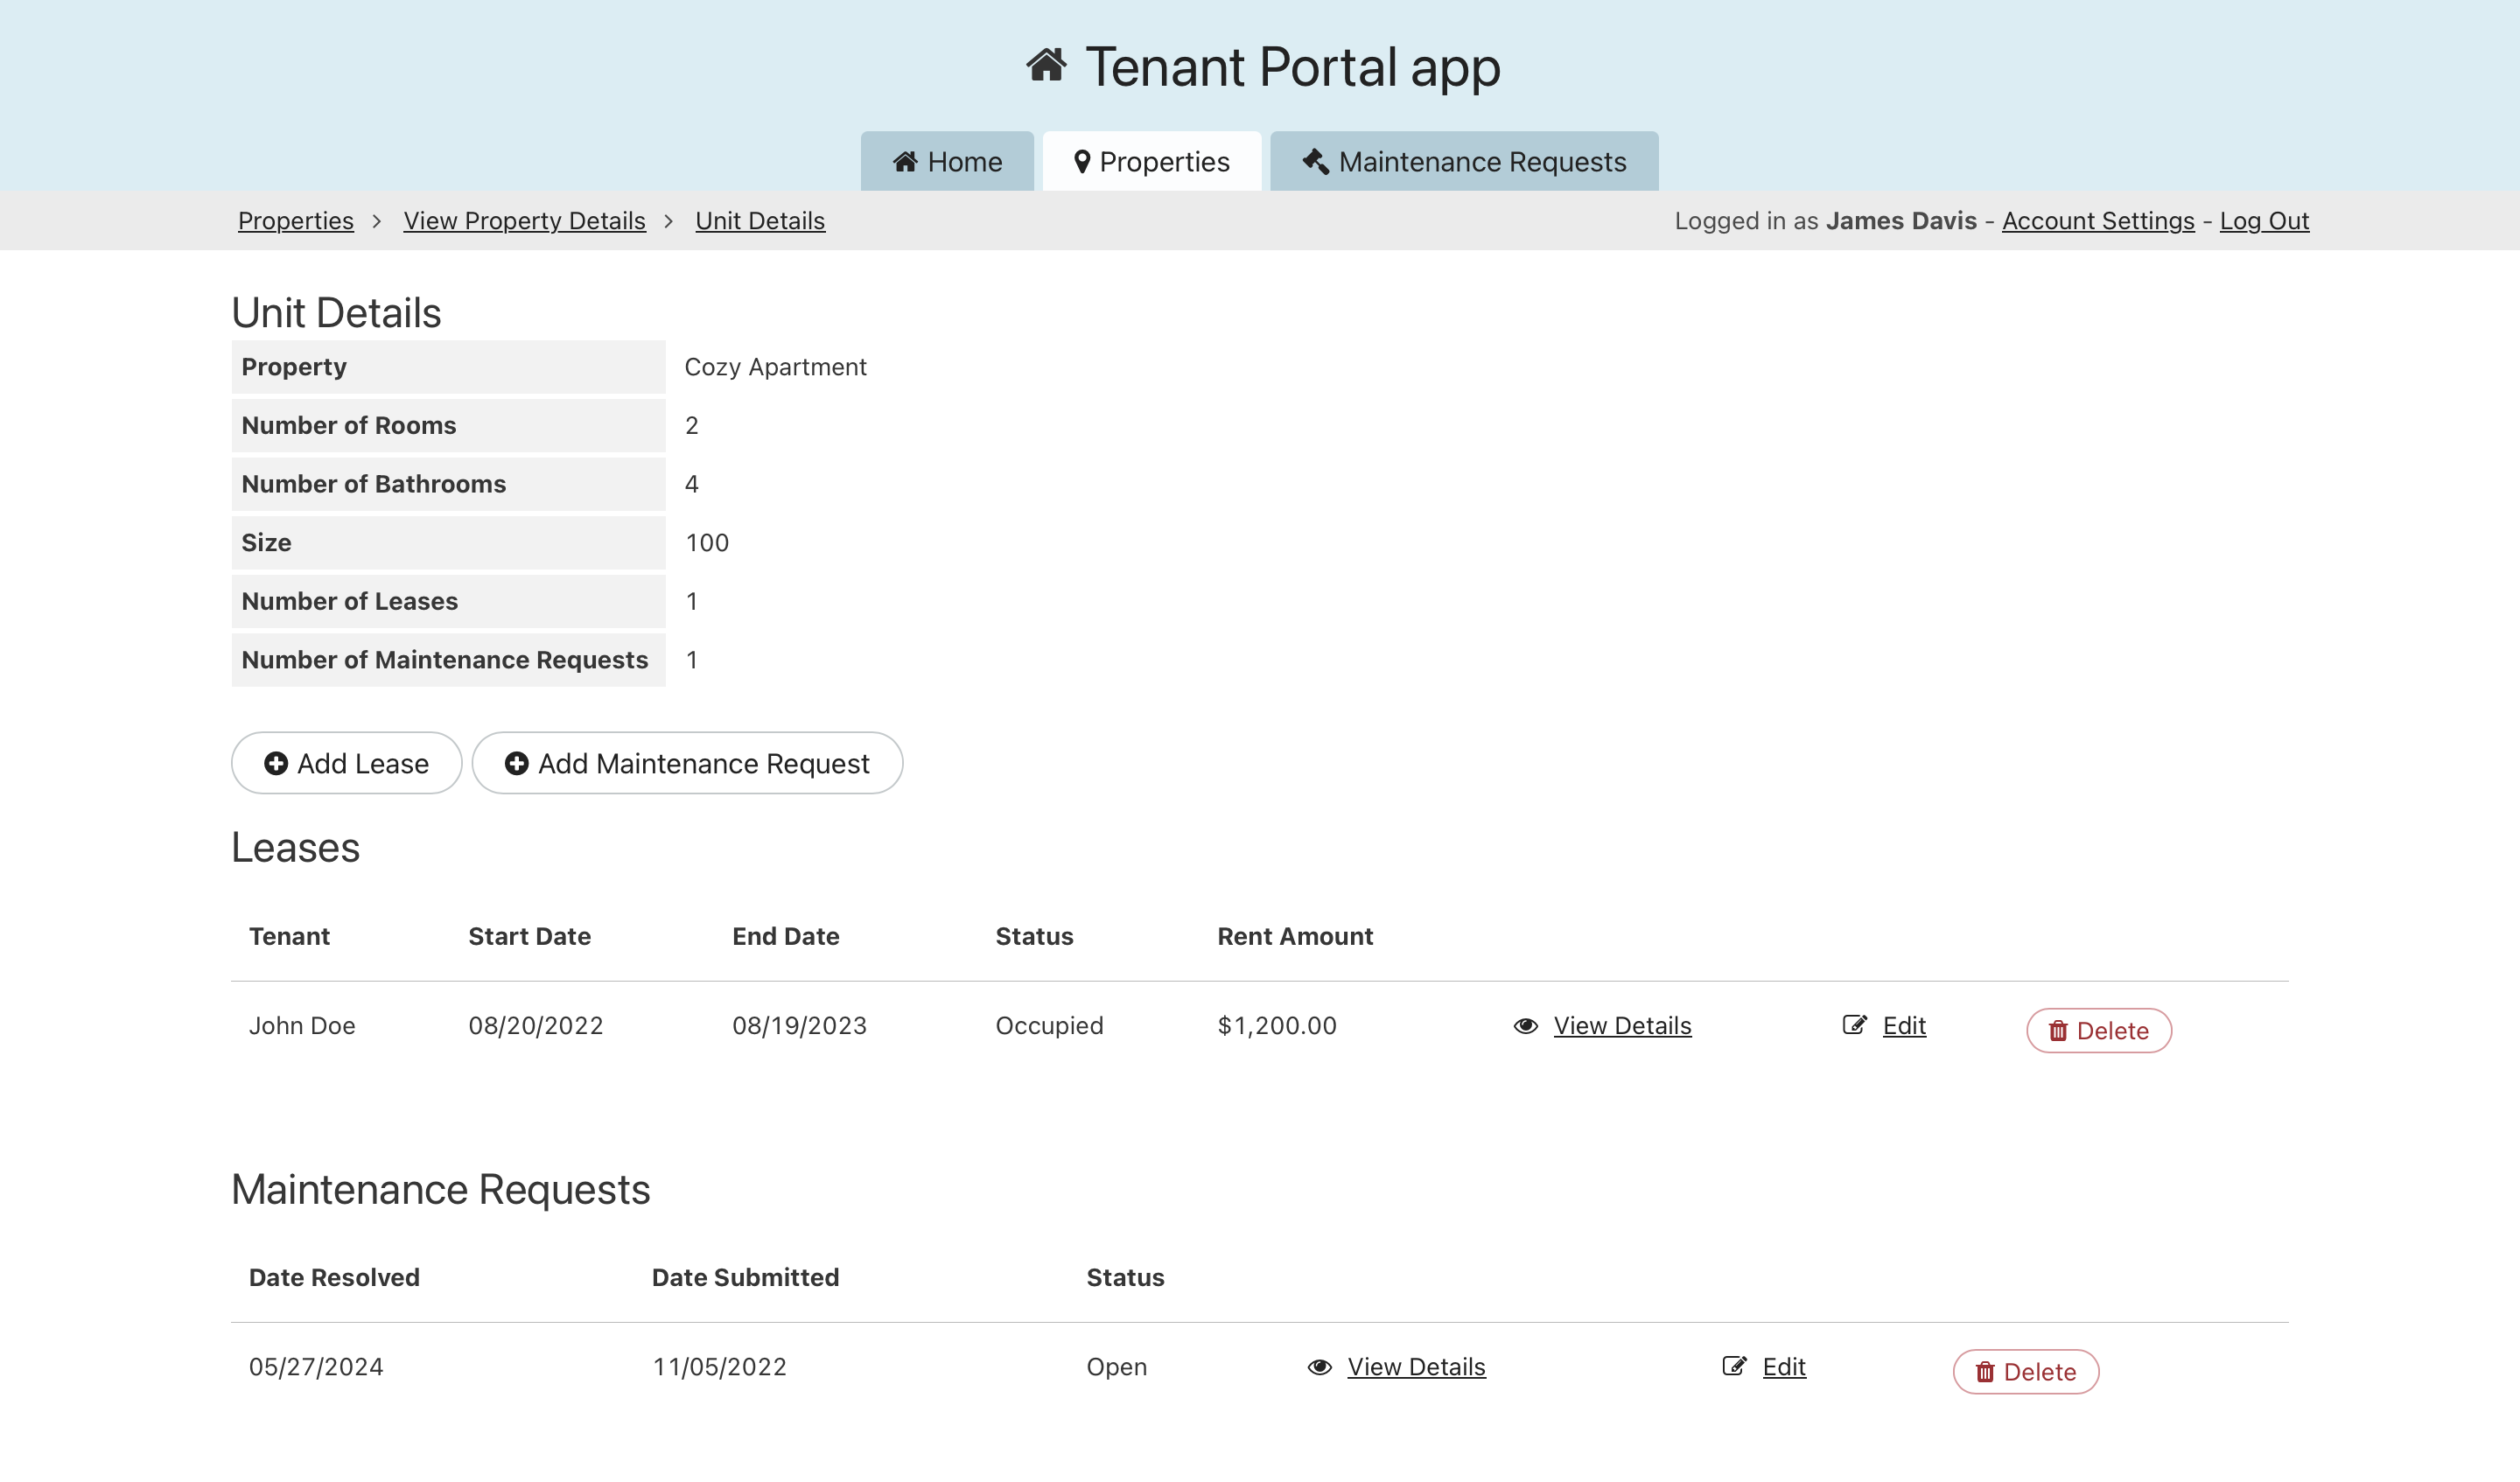The image size is (2520, 1482).
Task: Click the plus icon on the Add Lease button
Action: 276,764
